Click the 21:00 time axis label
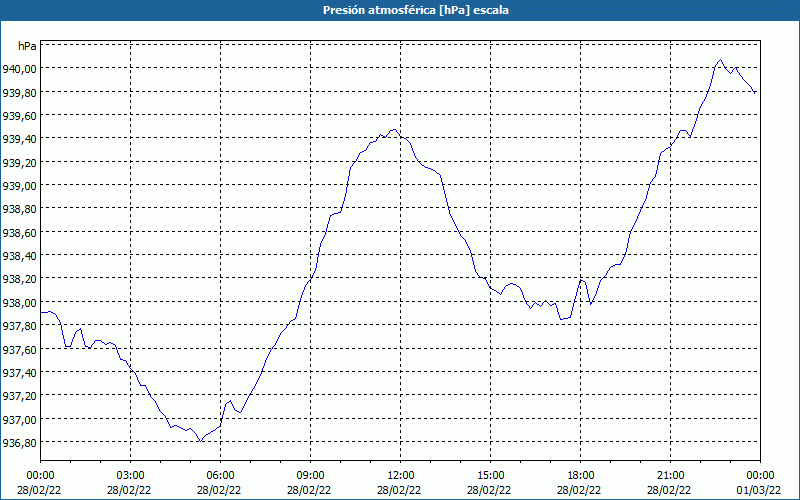The image size is (800, 500). pyautogui.click(x=670, y=476)
